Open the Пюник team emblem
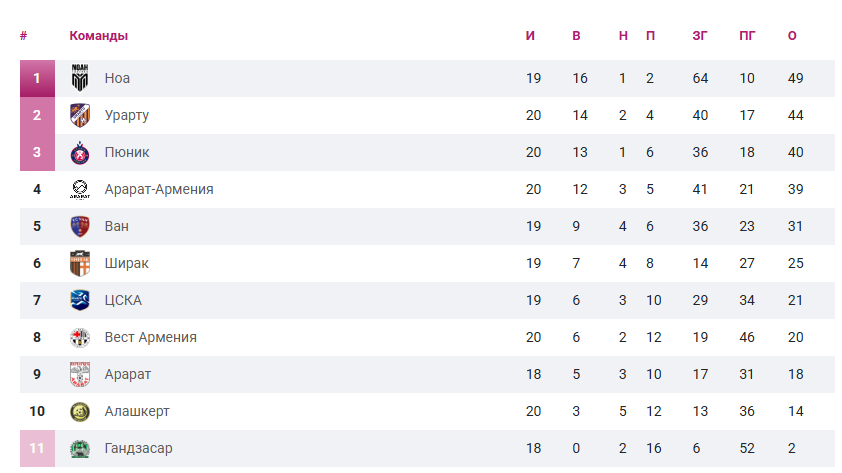 click(80, 152)
